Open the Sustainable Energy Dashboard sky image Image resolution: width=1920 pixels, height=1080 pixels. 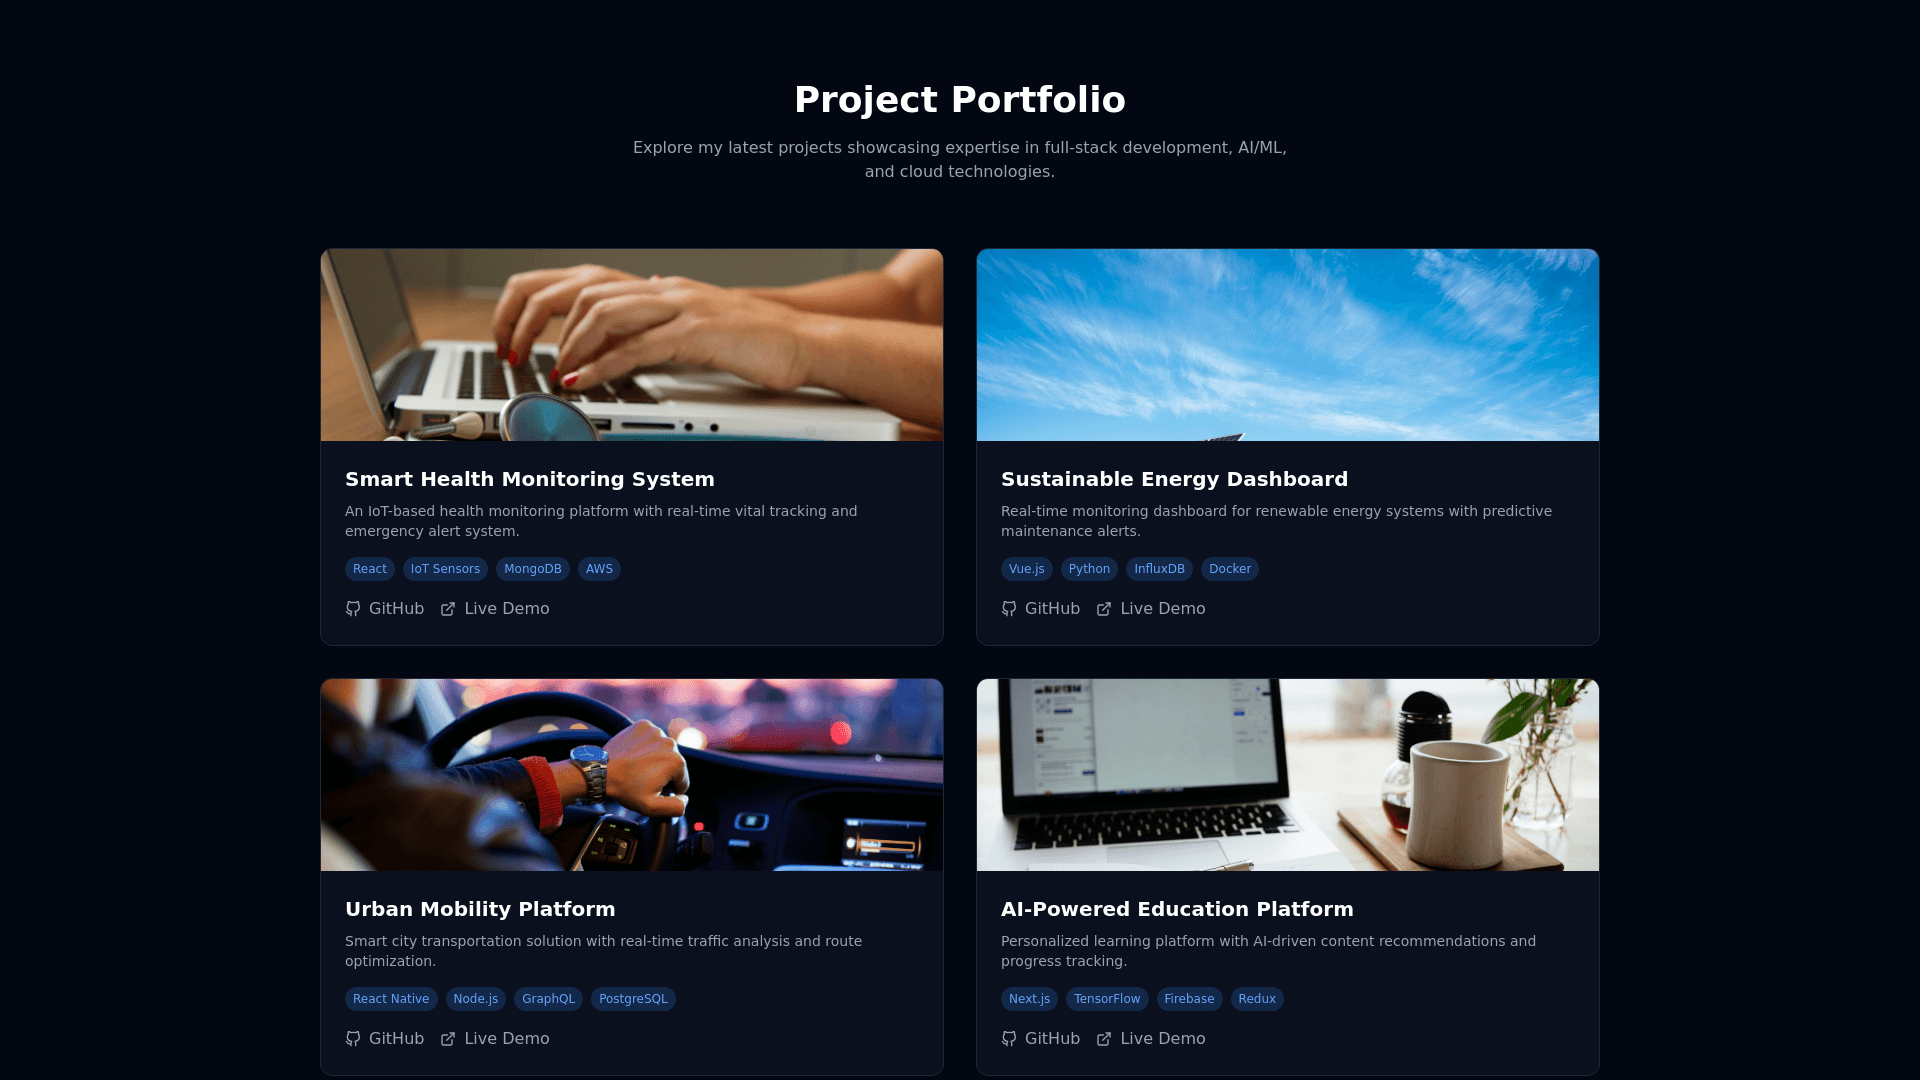tap(1288, 345)
